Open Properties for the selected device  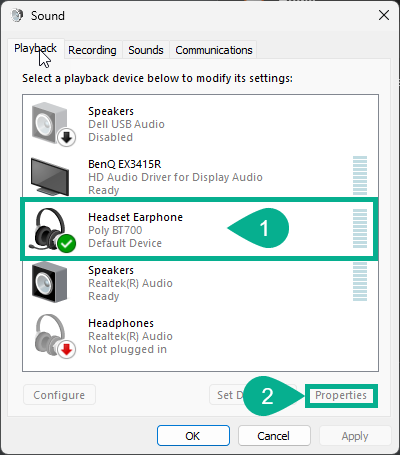click(x=341, y=395)
